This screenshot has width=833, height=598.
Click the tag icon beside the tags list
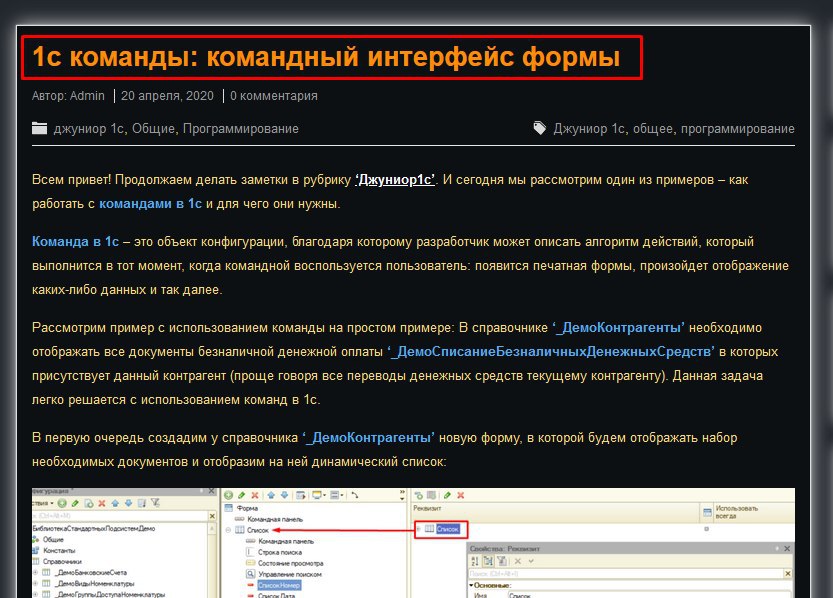tap(540, 128)
